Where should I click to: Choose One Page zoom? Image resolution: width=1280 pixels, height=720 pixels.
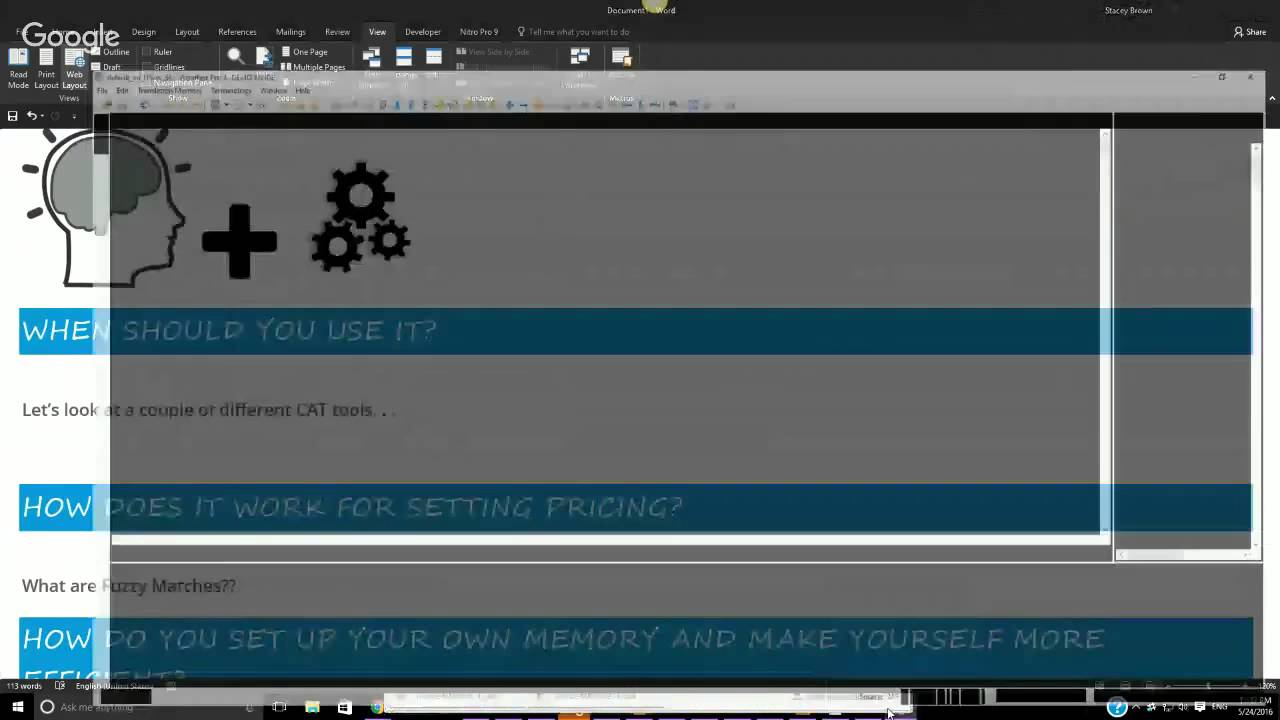coord(304,52)
